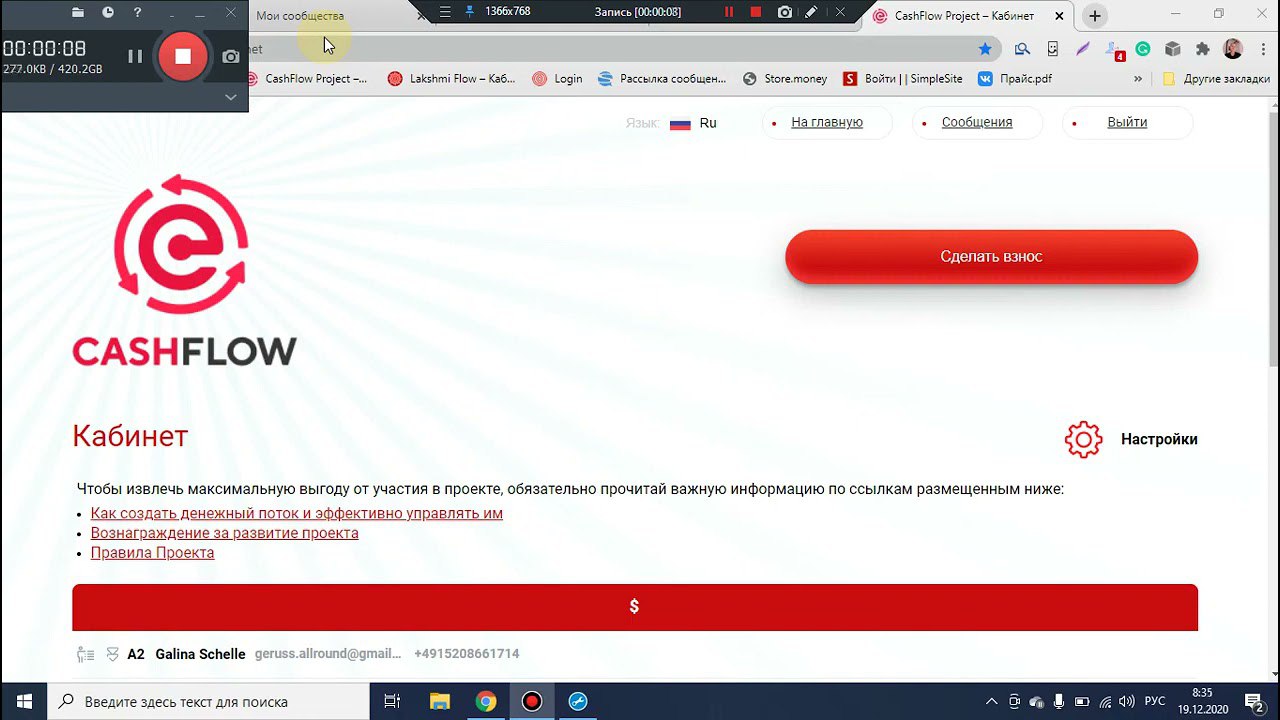Open the gray cube extension
The width and height of the screenshot is (1280, 720).
tap(1173, 48)
